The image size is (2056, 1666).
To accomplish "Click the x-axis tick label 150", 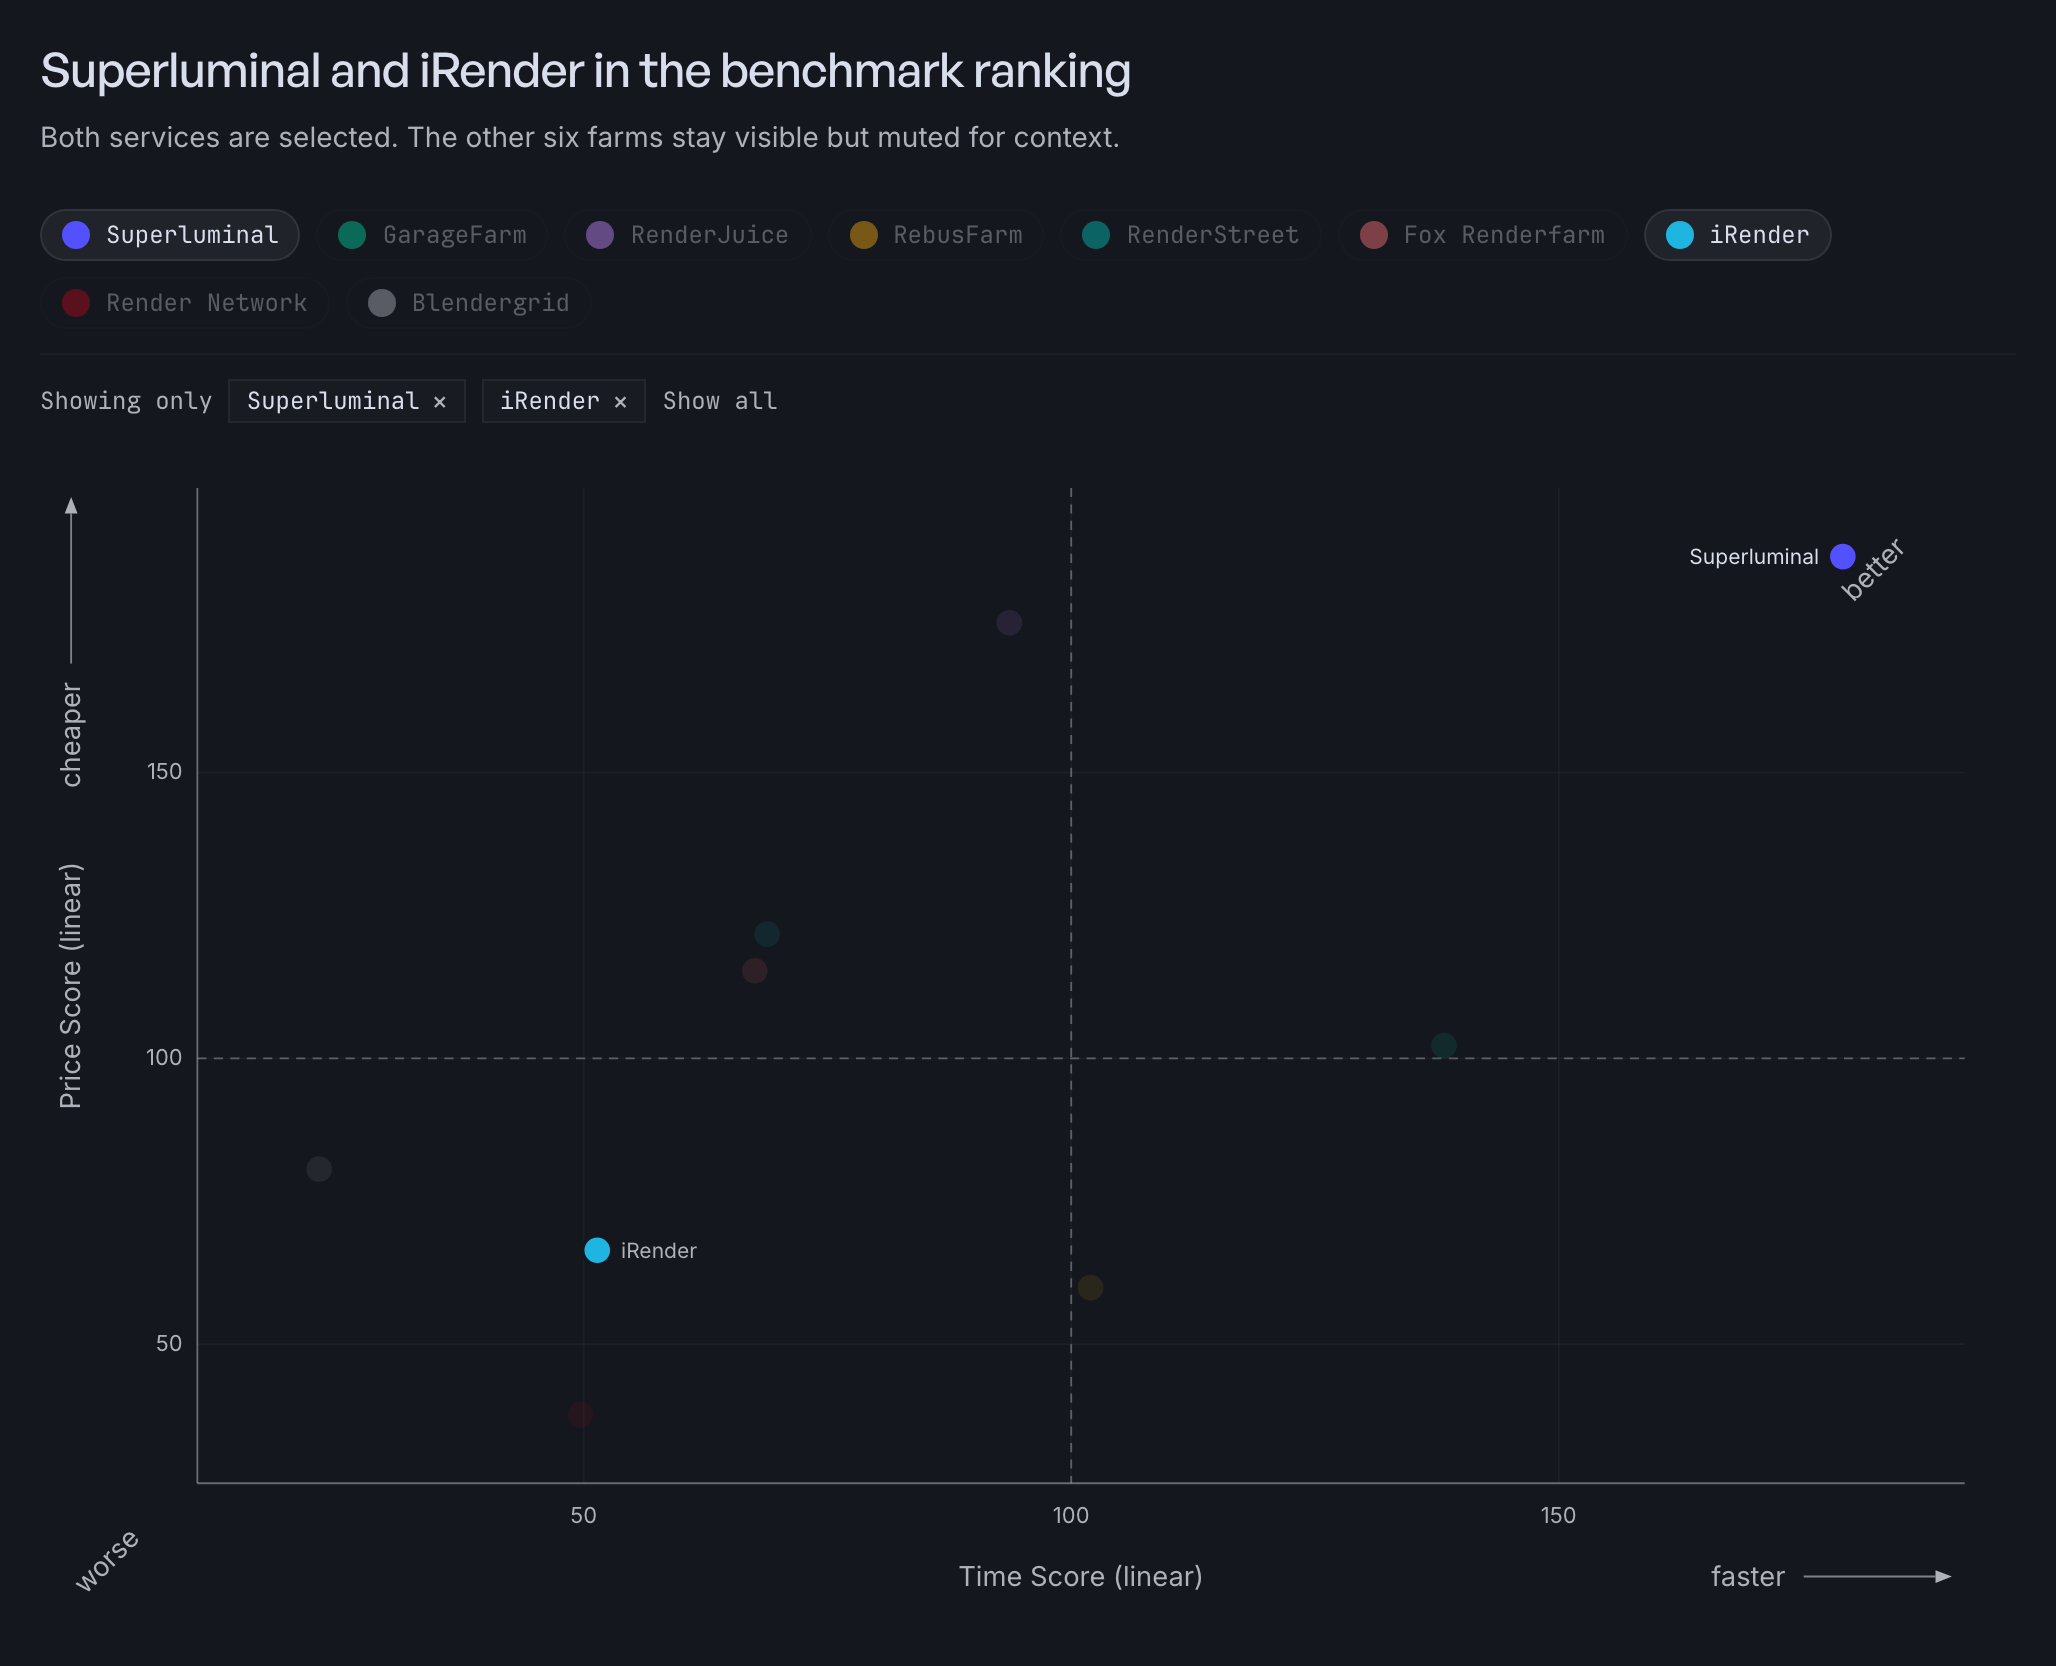I will click(1558, 1515).
